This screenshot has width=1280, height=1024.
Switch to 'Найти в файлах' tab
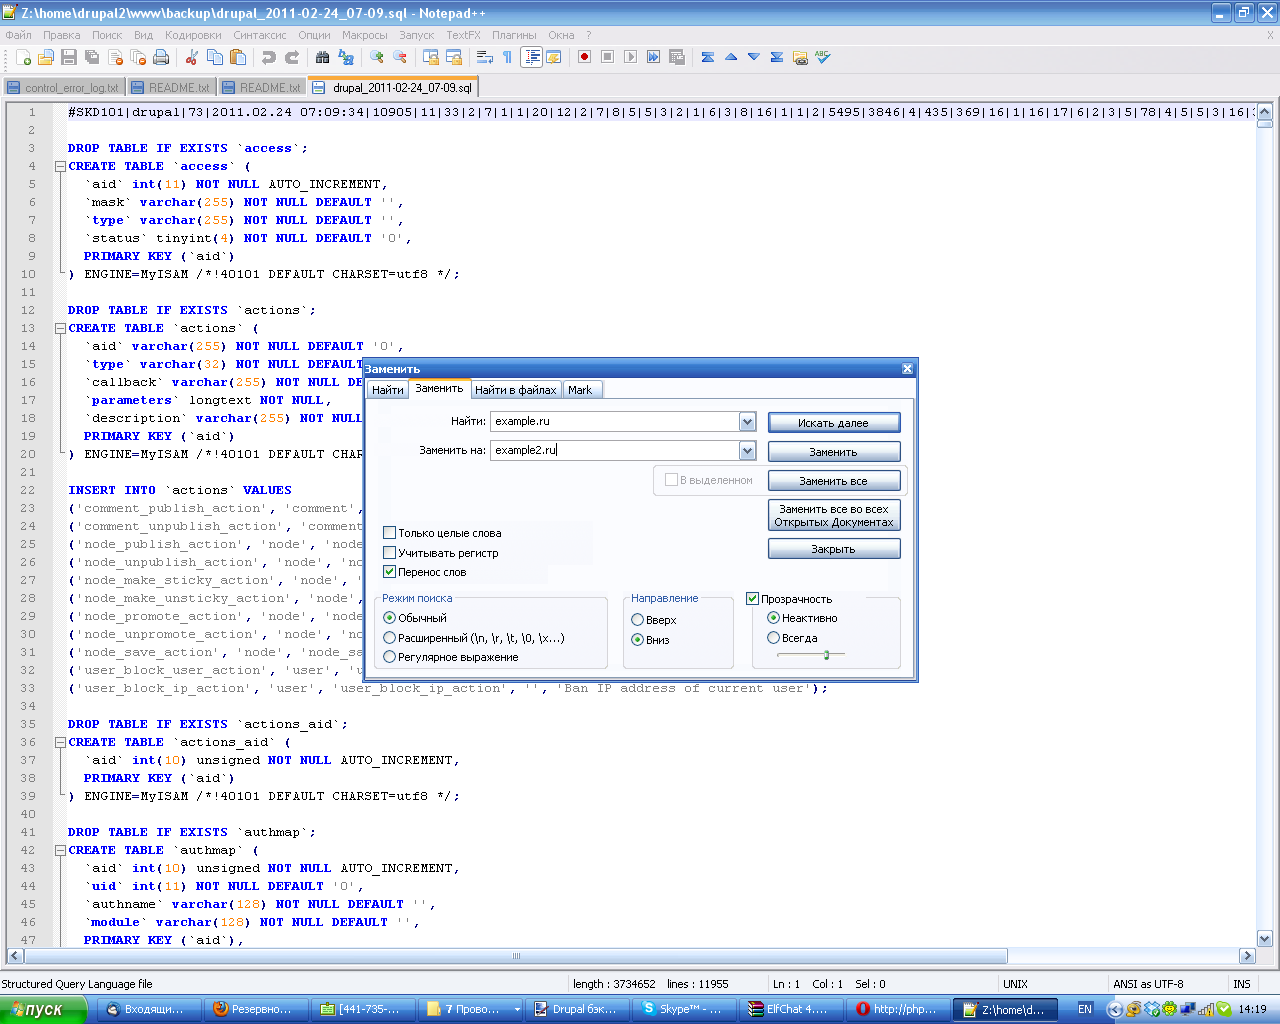(515, 390)
